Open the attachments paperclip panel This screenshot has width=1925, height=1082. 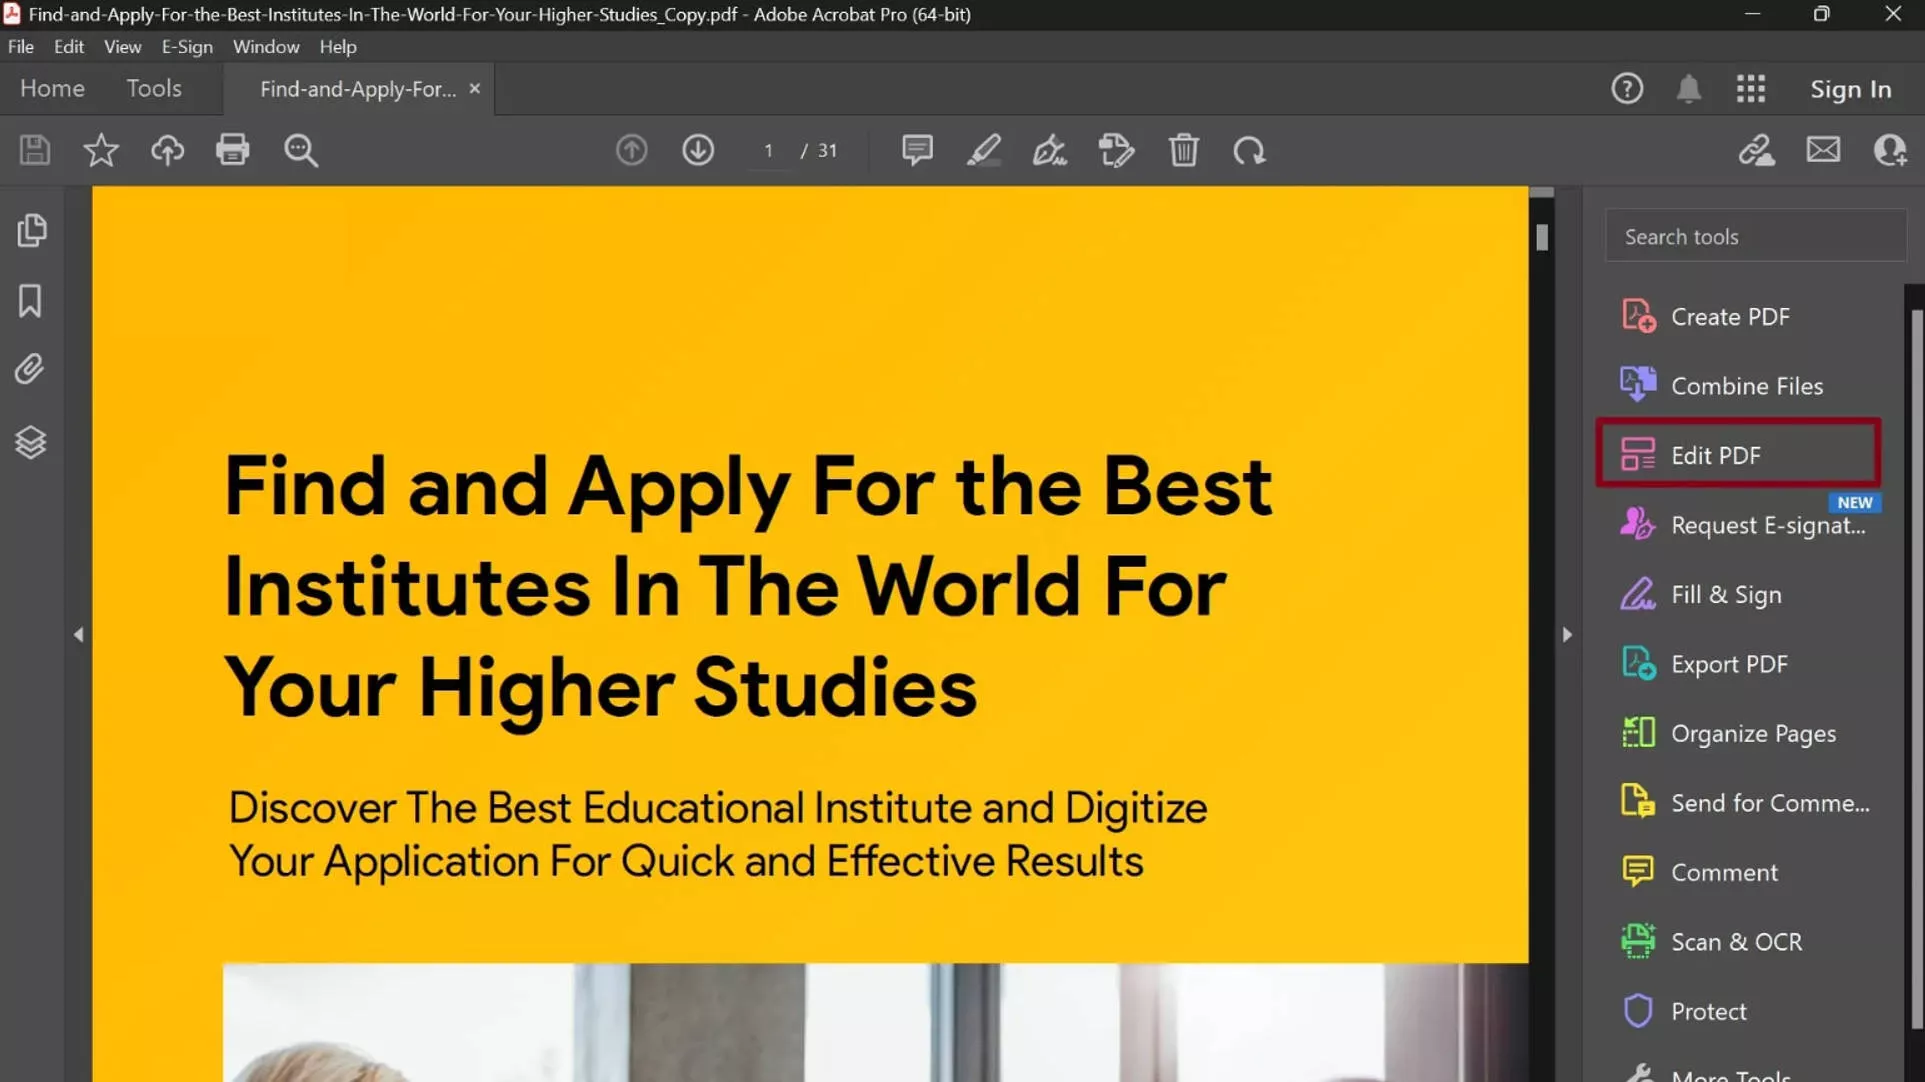click(29, 370)
